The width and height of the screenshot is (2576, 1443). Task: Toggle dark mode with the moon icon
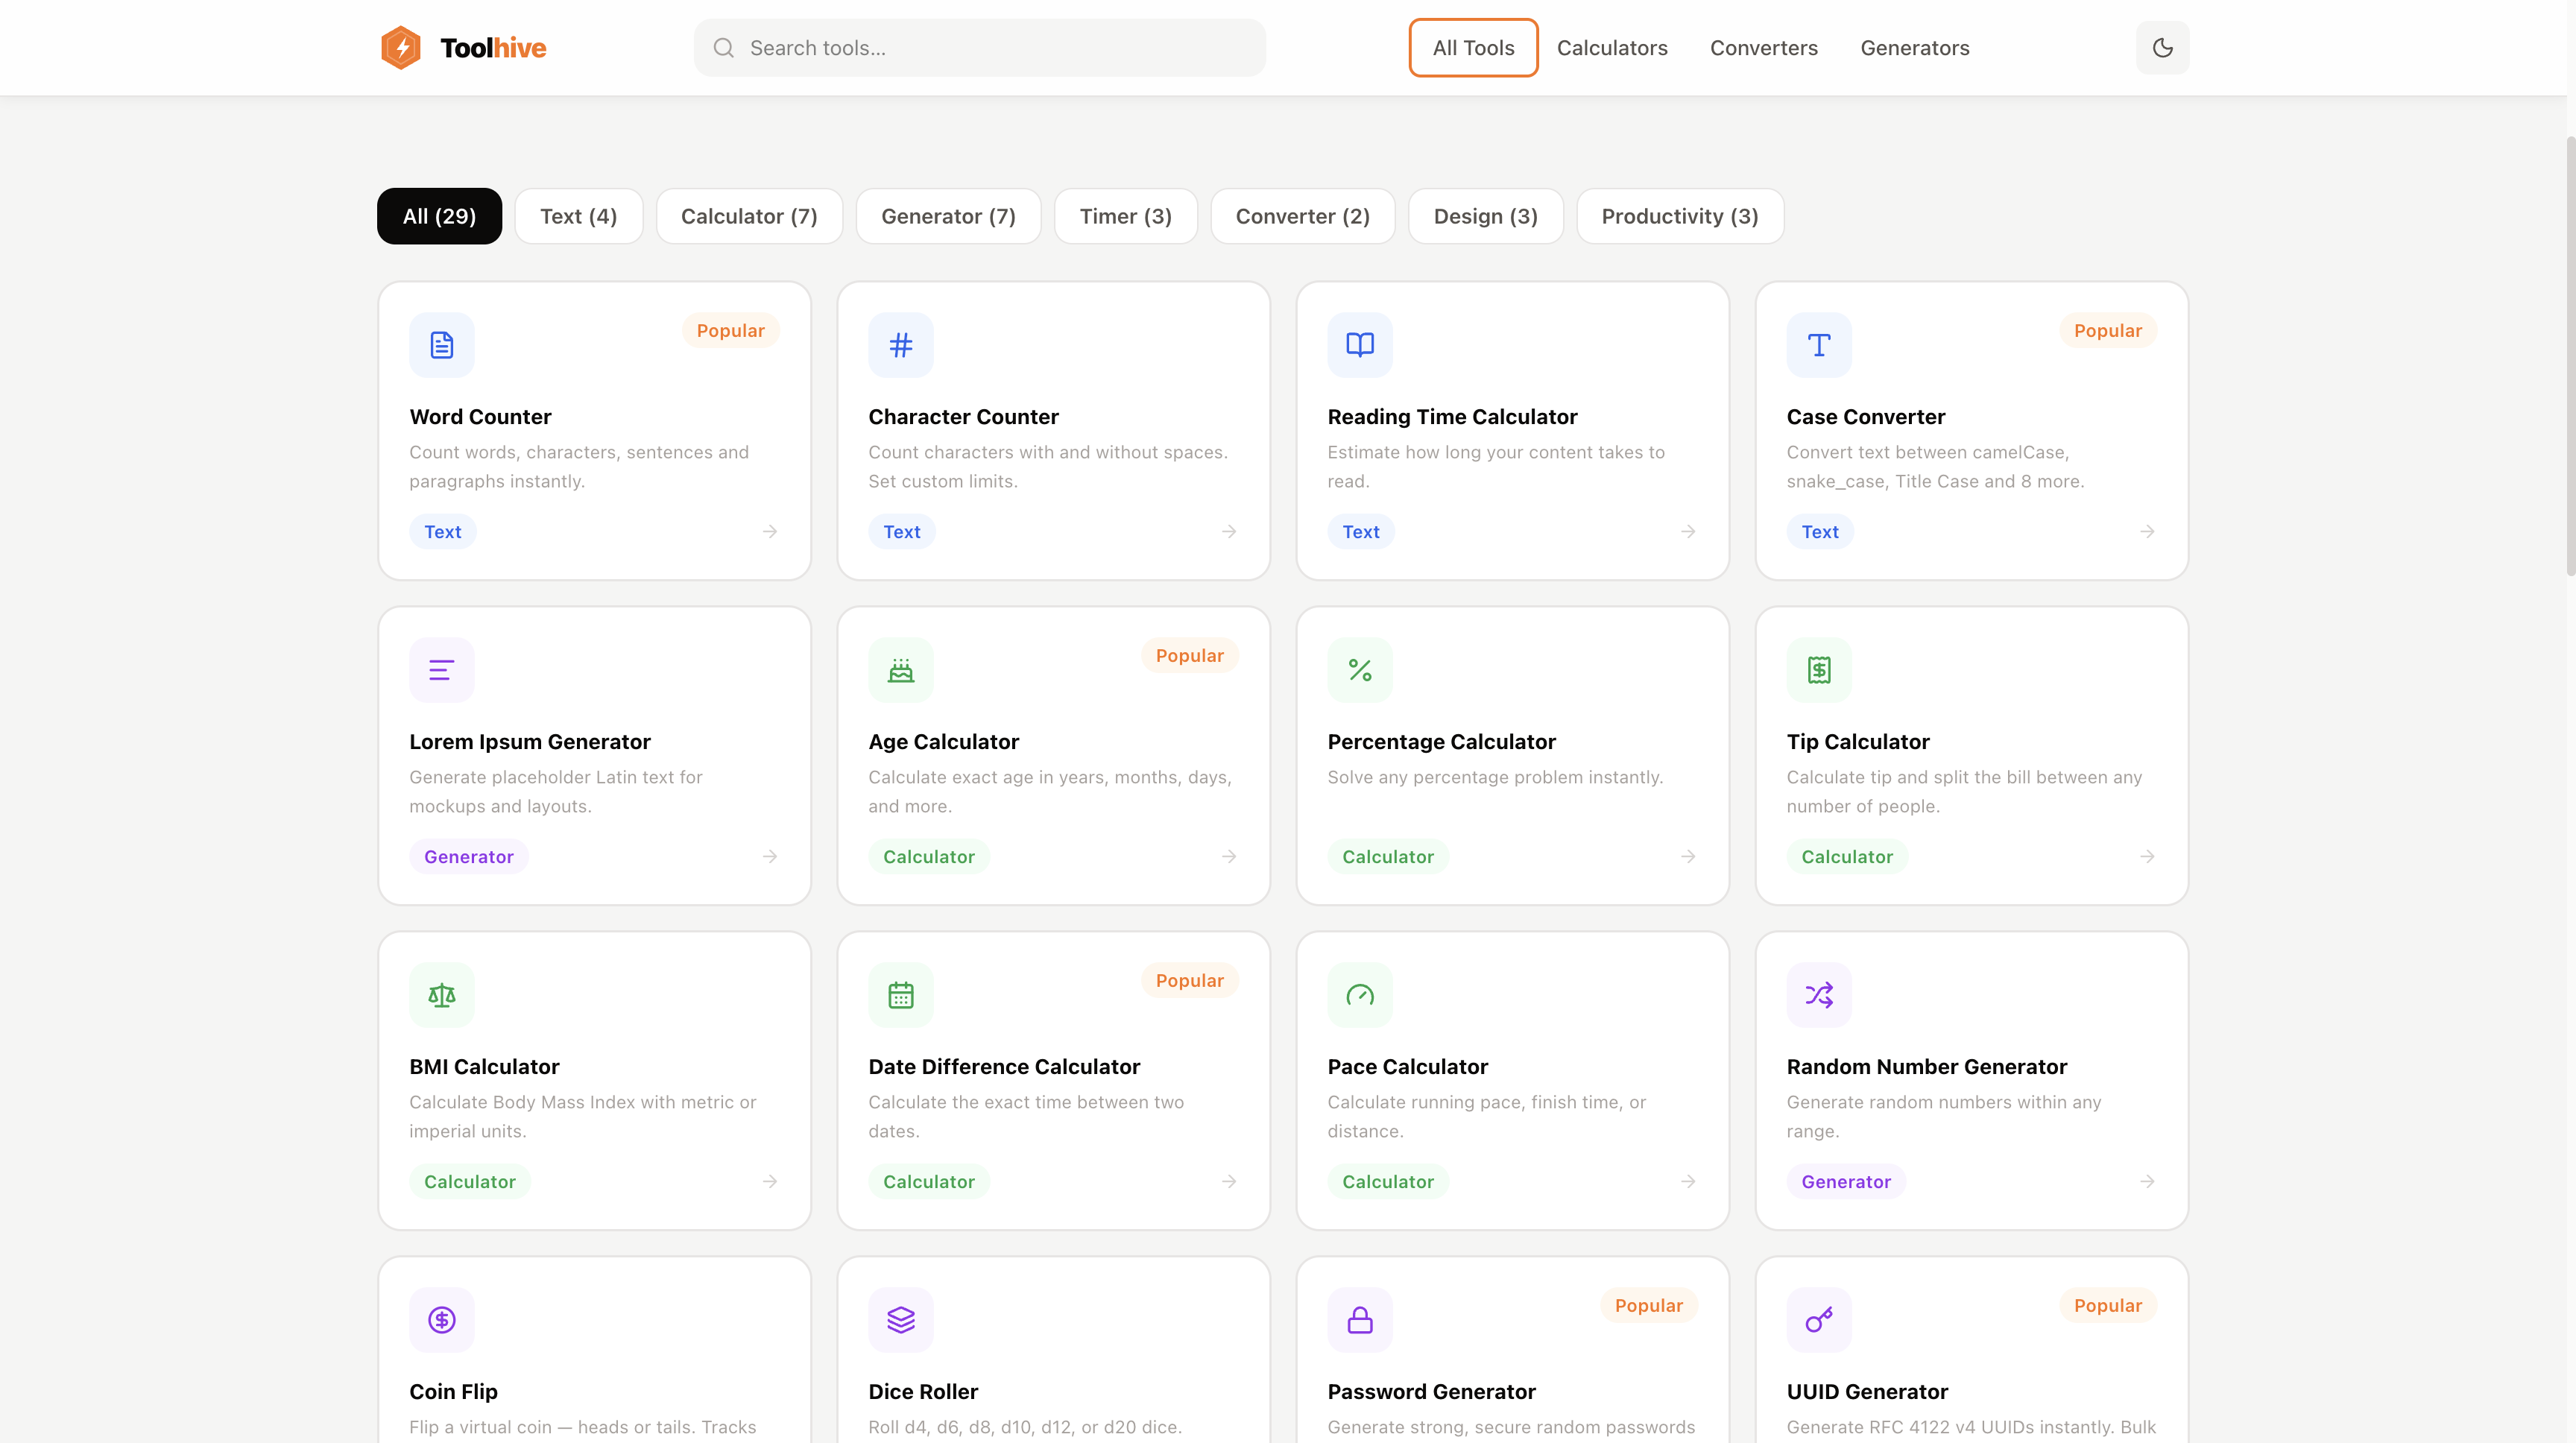pyautogui.click(x=2162, y=47)
